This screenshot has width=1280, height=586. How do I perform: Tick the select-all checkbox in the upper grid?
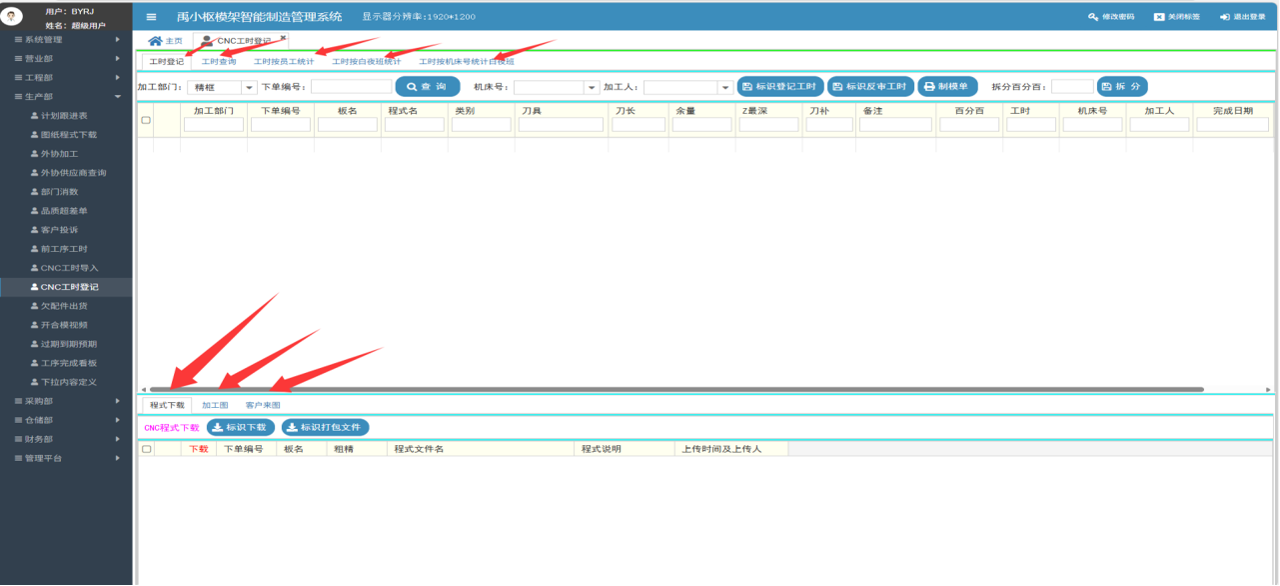point(146,120)
